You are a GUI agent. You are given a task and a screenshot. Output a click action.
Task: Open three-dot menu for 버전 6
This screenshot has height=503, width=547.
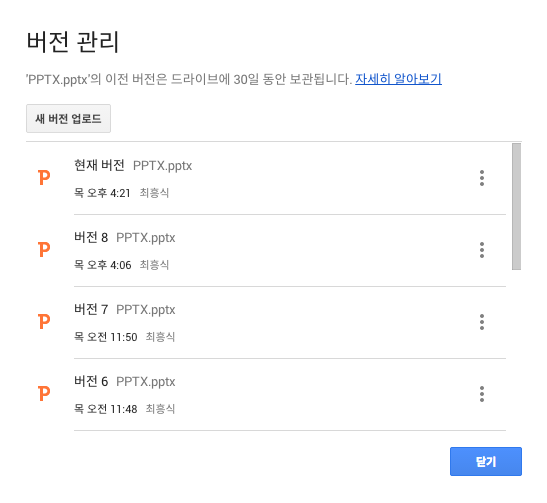point(481,394)
